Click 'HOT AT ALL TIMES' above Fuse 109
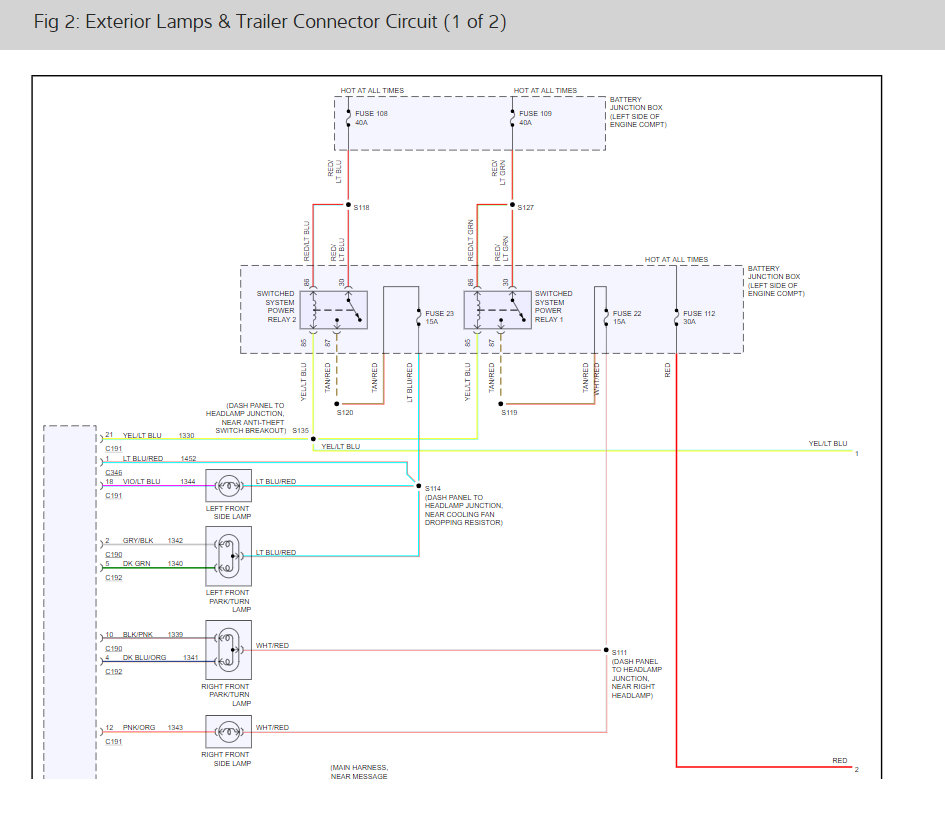 coord(545,90)
